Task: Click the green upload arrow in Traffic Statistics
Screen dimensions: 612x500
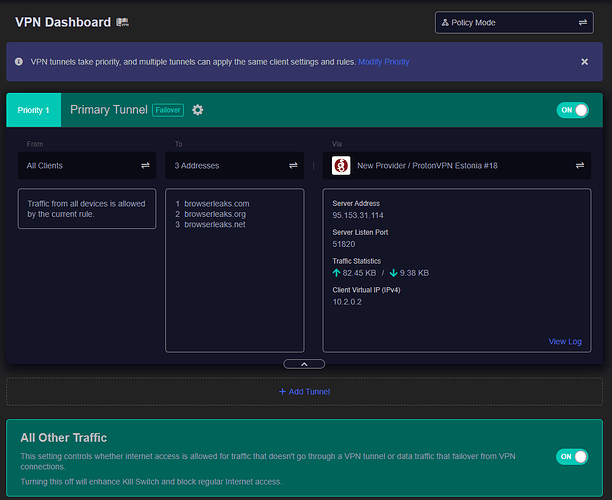Action: [x=337, y=272]
